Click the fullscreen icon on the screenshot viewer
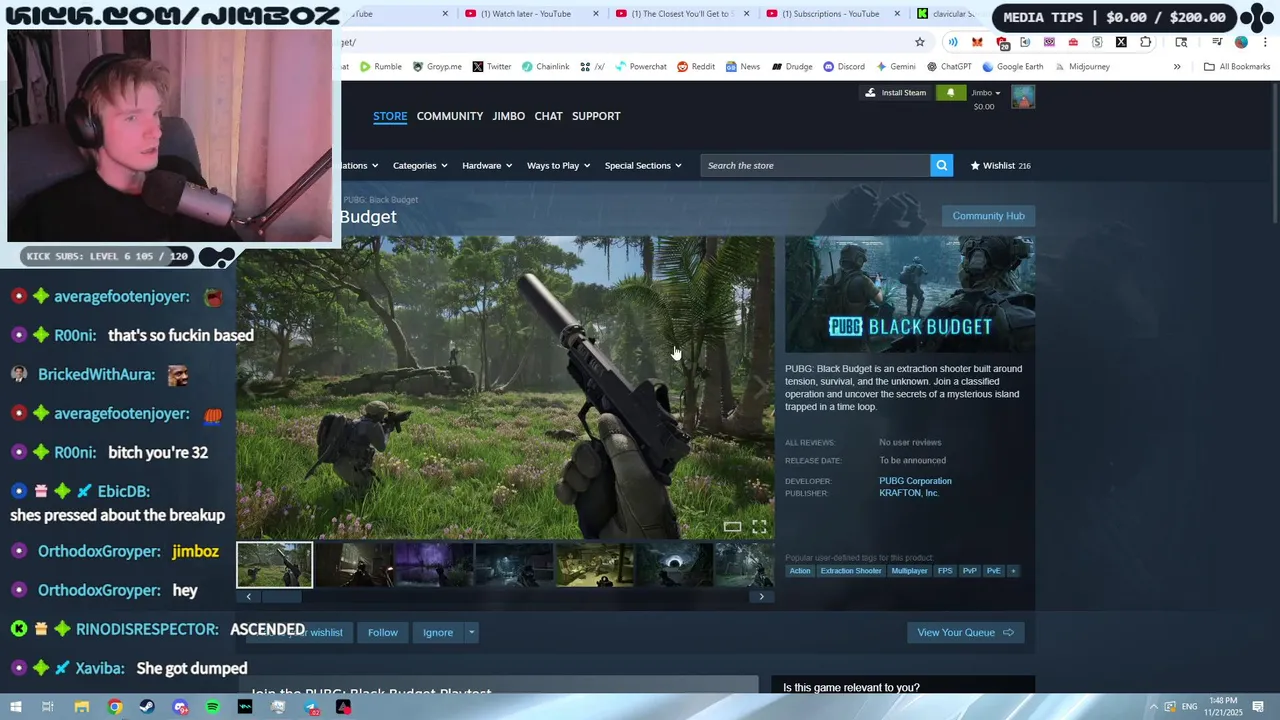The image size is (1280, 720). [x=759, y=526]
